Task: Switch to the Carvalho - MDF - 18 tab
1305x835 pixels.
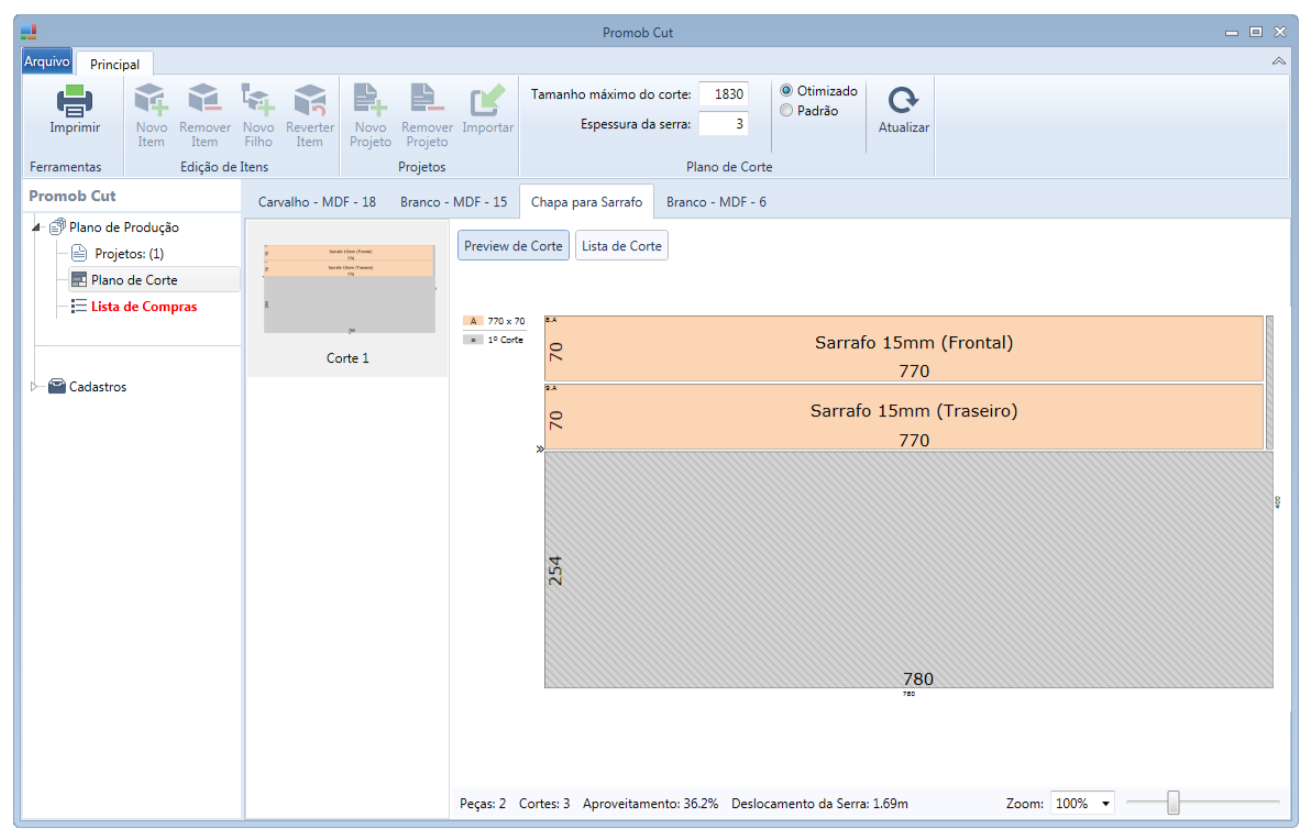Action: pos(317,202)
